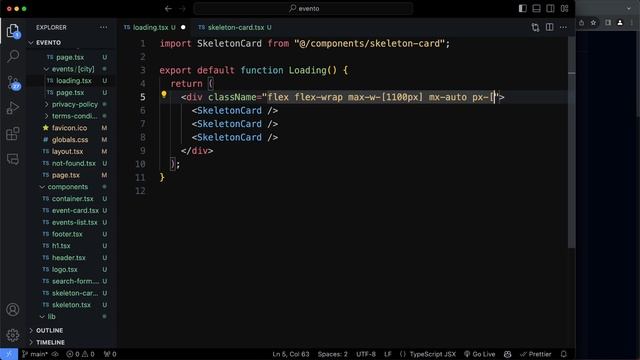Open editor more actions ellipsis
Viewport: 640px width, 360px height.
point(563,27)
